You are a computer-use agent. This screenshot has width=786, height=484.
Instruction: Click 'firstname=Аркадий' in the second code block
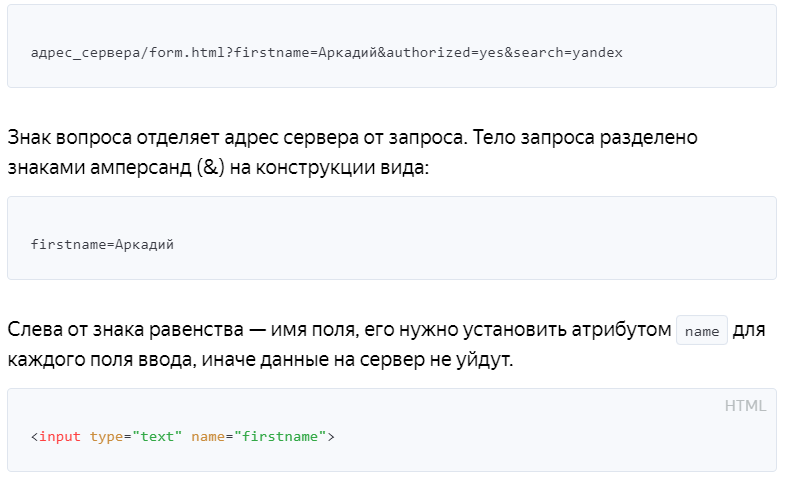(x=102, y=245)
